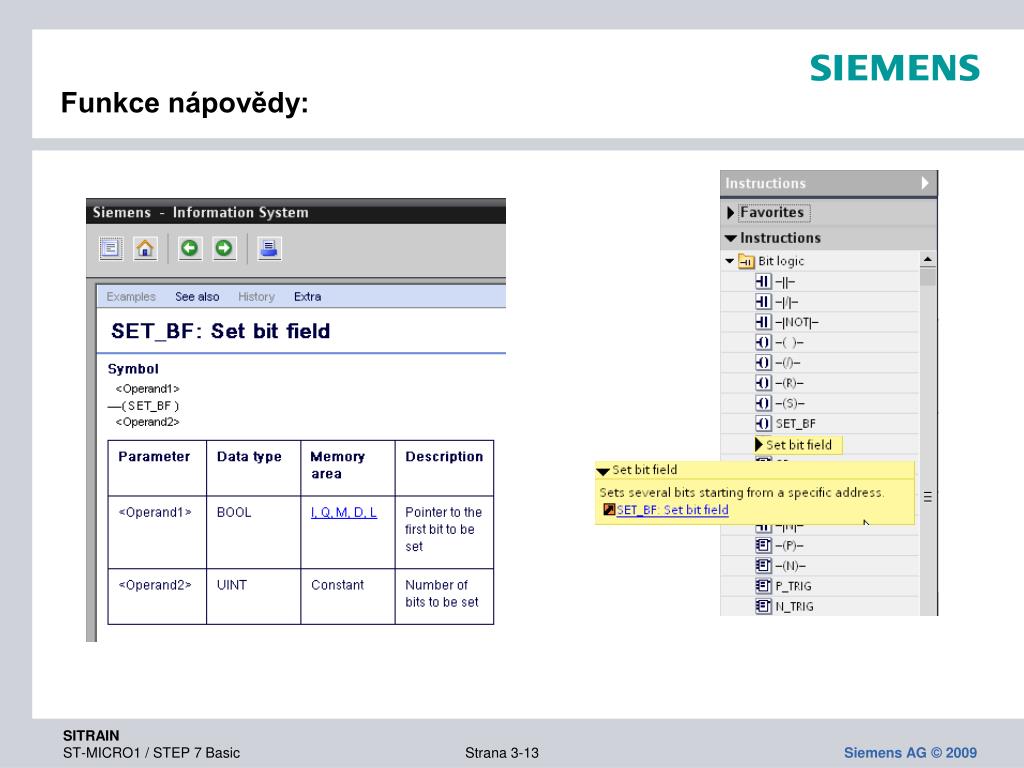Navigate back with green left arrow
Viewport: 1024px width, 768px height.
(189, 248)
